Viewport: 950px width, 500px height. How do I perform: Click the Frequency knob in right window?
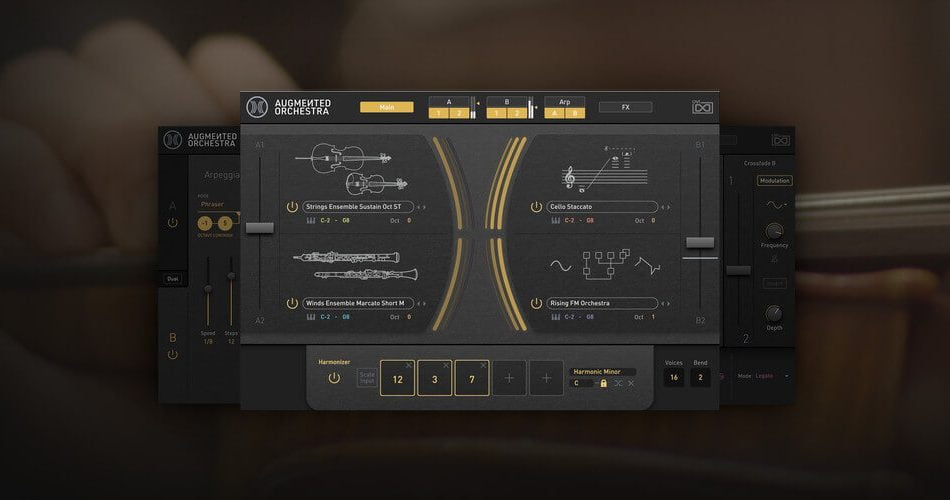[774, 231]
